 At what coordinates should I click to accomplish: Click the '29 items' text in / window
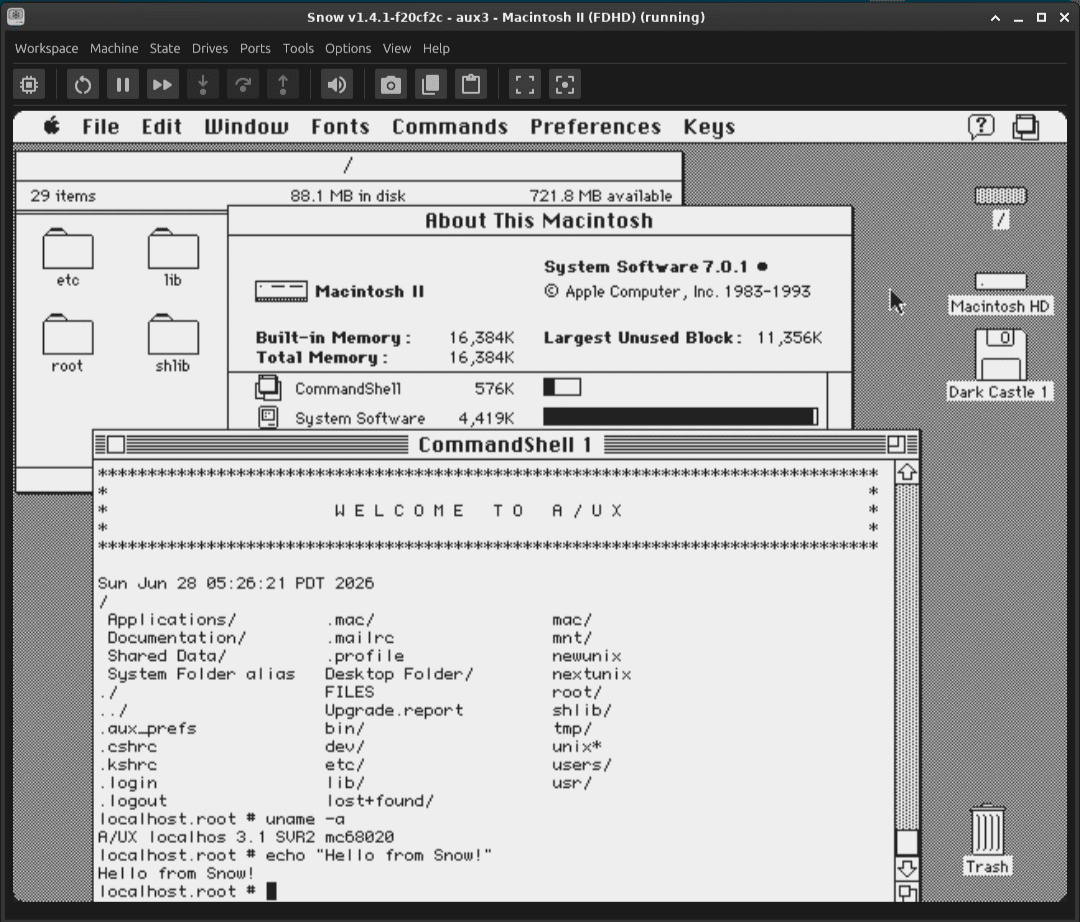click(x=63, y=196)
